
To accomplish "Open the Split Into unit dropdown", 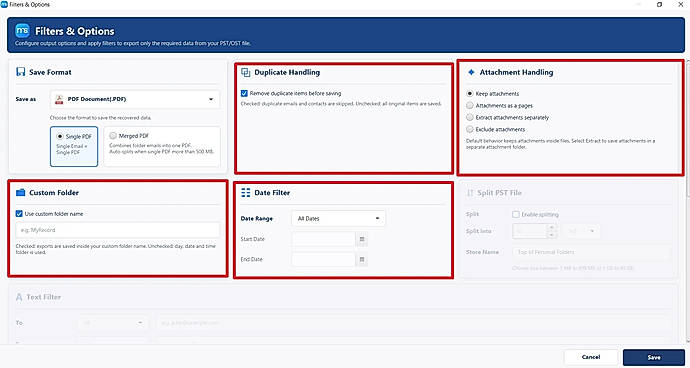I will pos(582,231).
